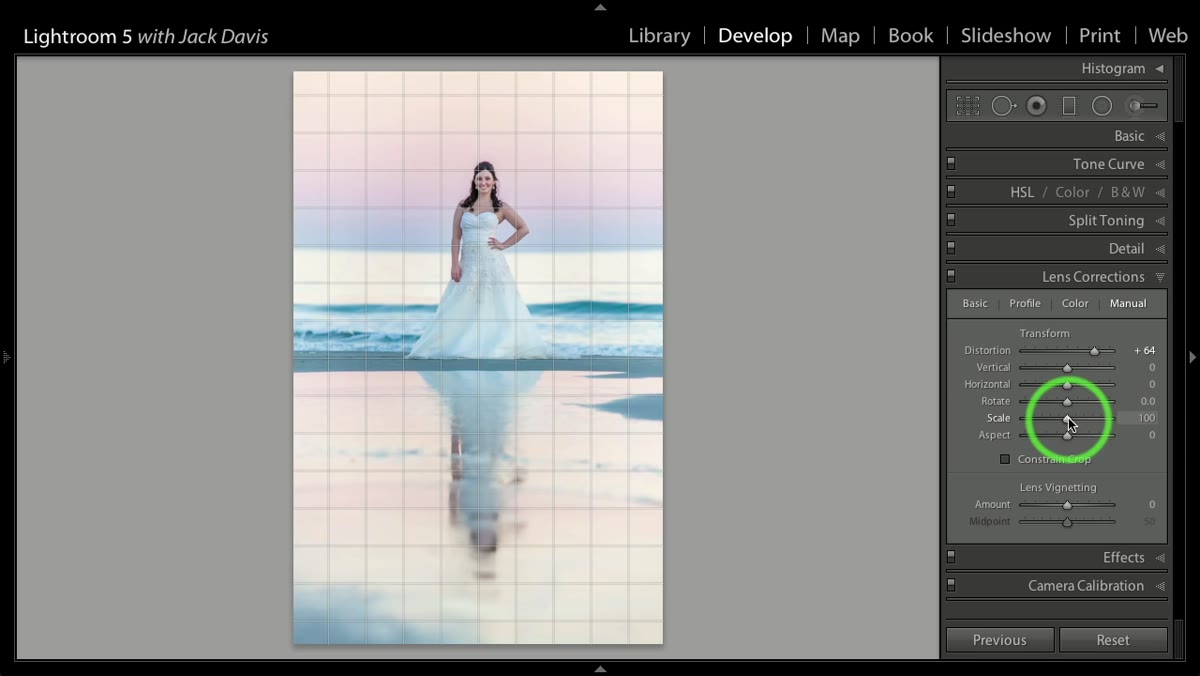Expand the Detail panel
Viewport: 1200px width, 676px height.
pyautogui.click(x=1160, y=249)
